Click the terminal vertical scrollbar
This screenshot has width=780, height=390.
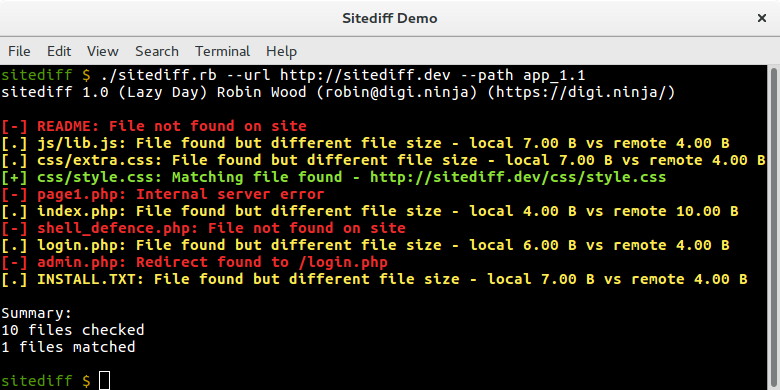[x=775, y=227]
